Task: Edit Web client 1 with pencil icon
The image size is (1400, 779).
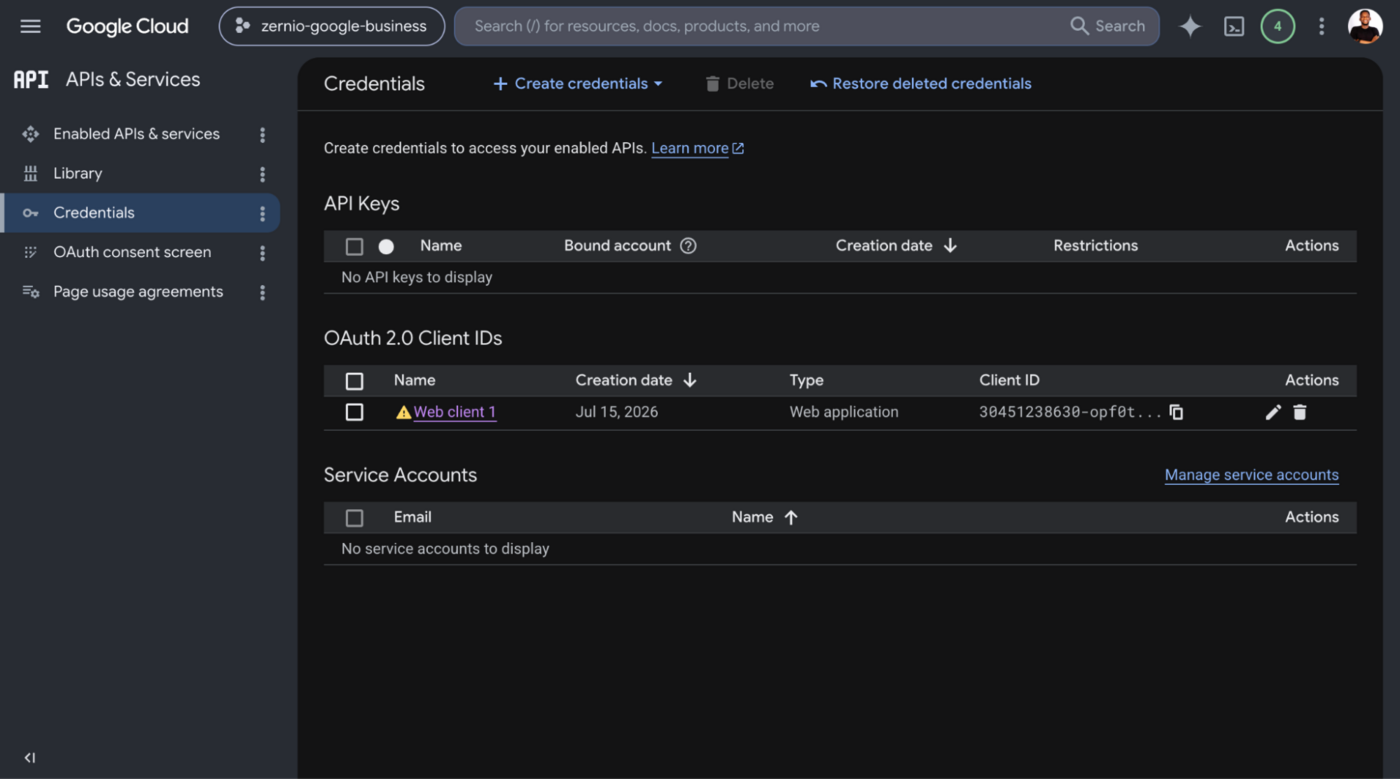Action: click(1273, 412)
